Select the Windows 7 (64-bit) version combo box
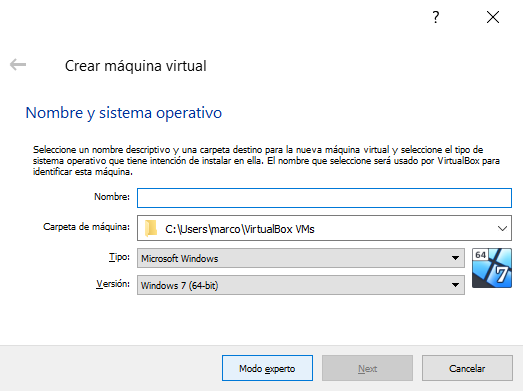 pyautogui.click(x=301, y=285)
